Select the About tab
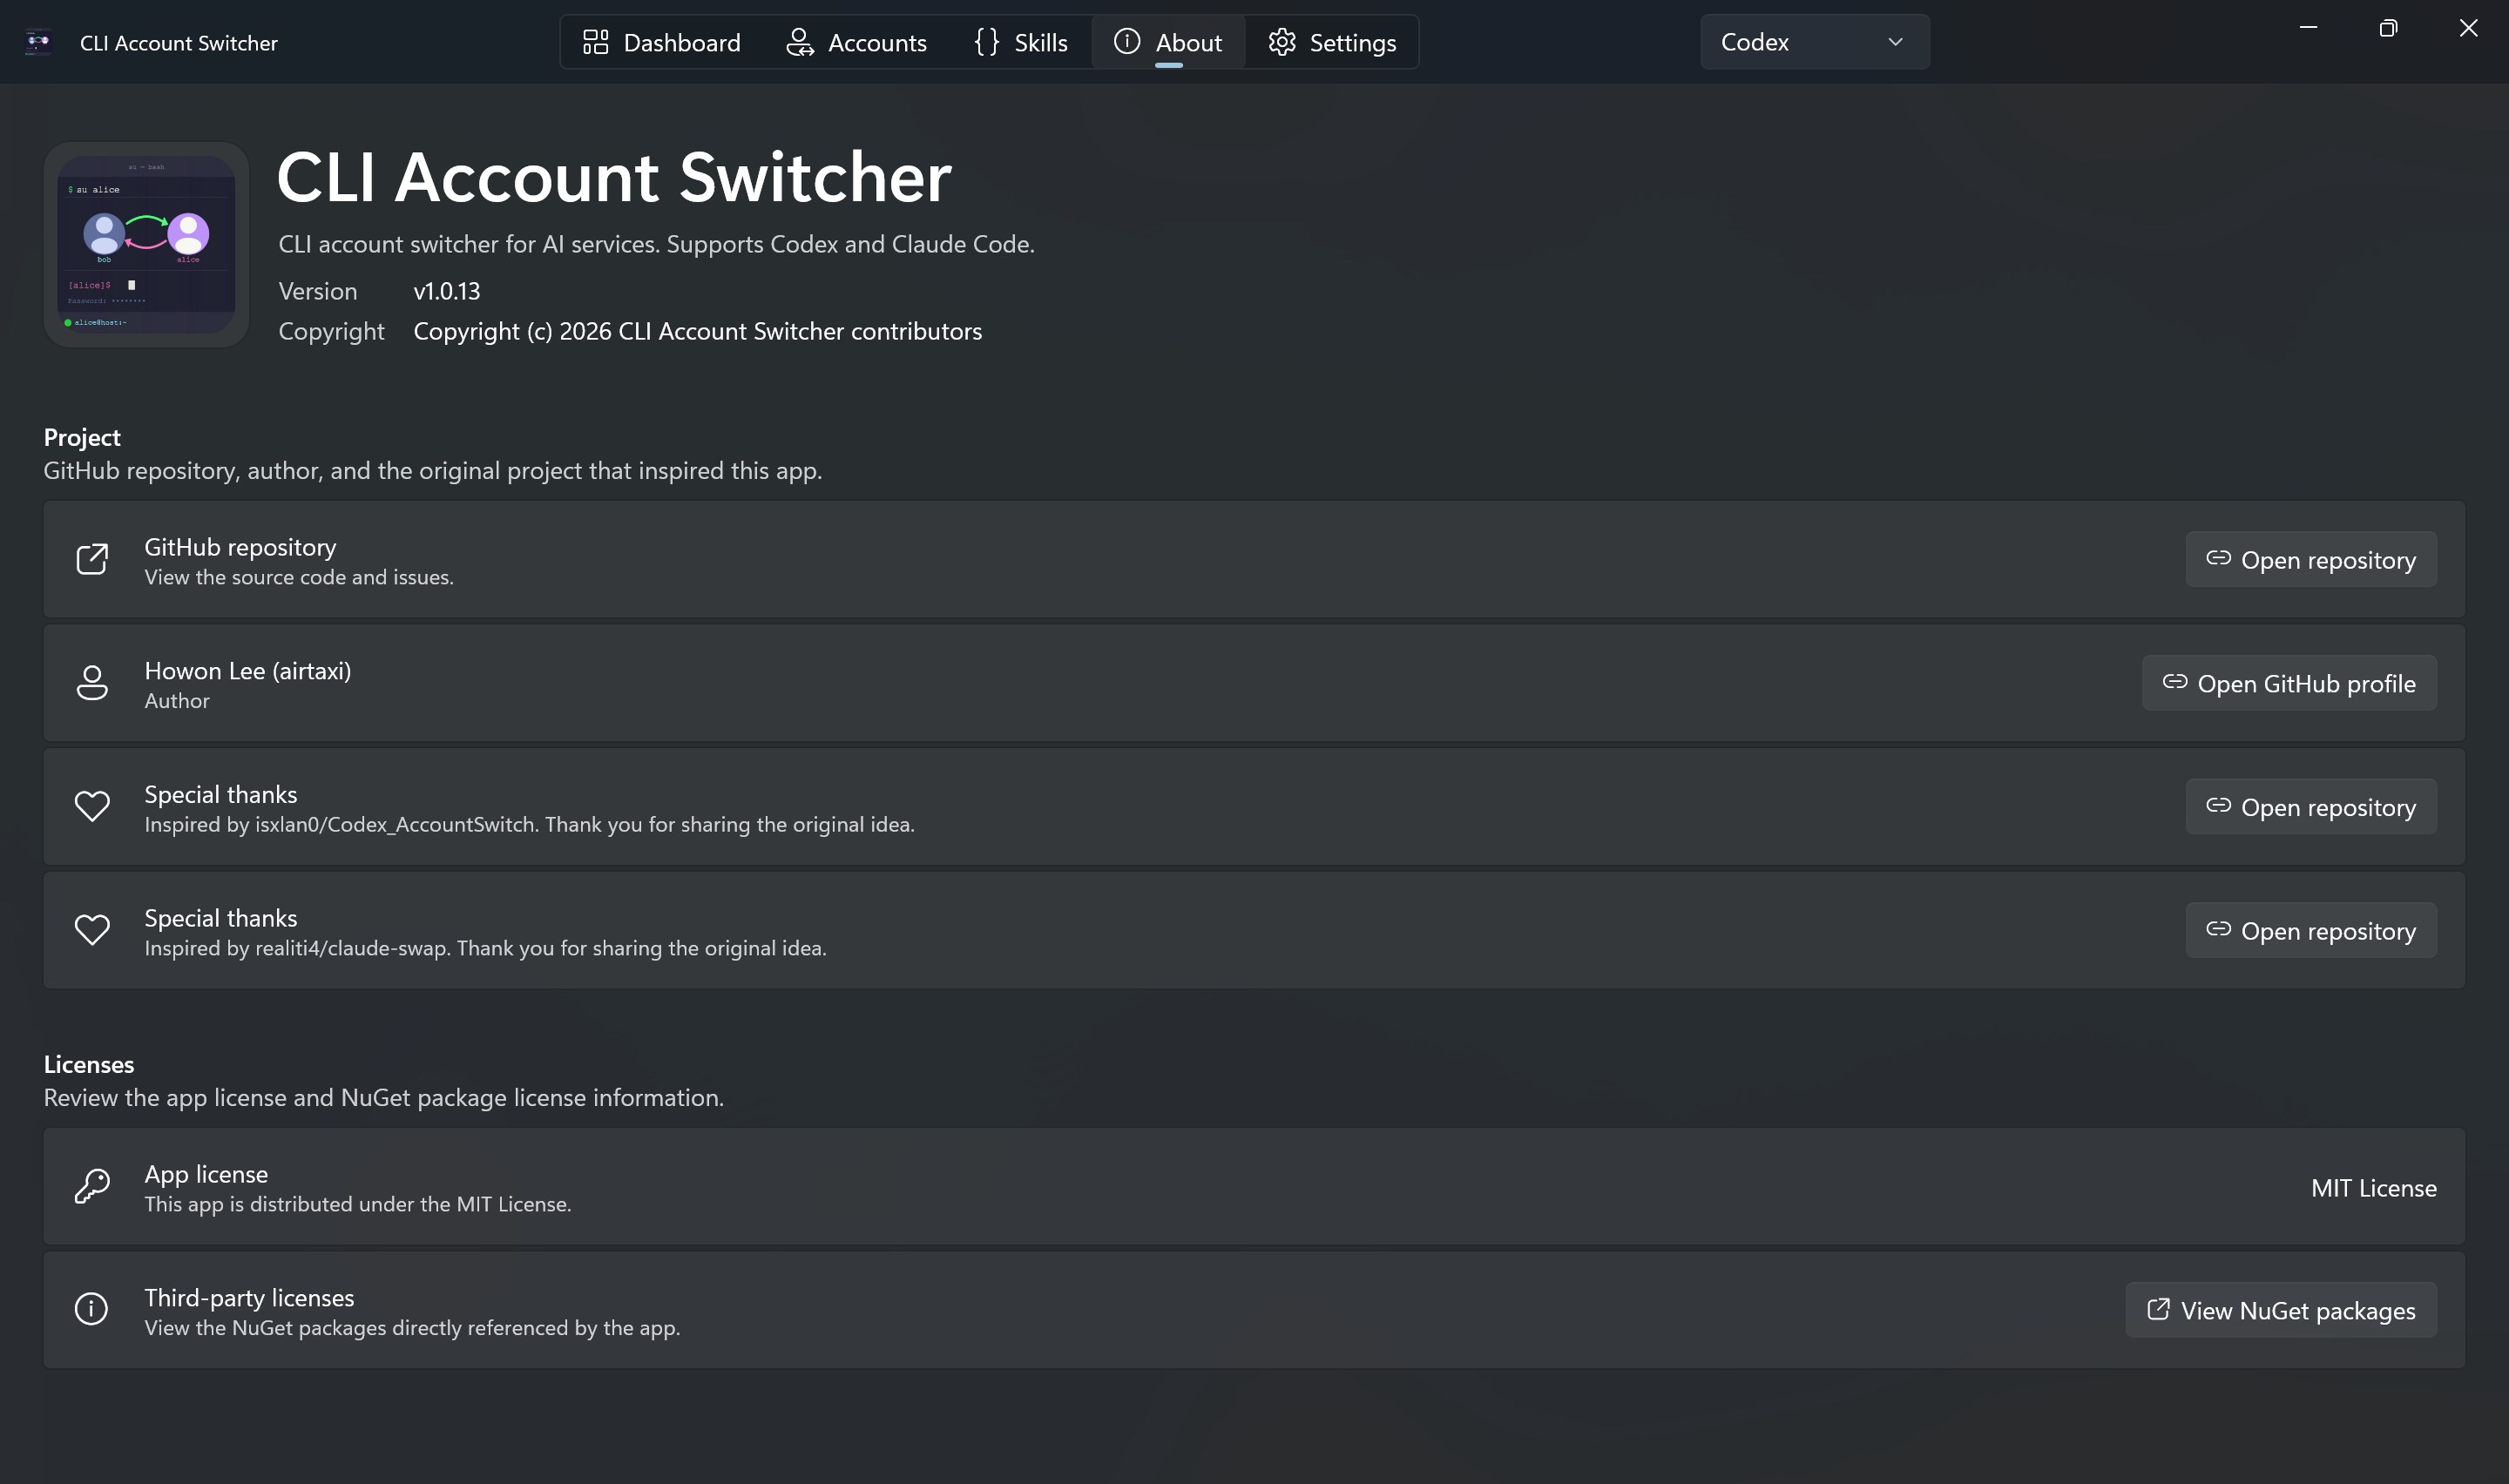The width and height of the screenshot is (2509, 1484). [x=1168, y=42]
